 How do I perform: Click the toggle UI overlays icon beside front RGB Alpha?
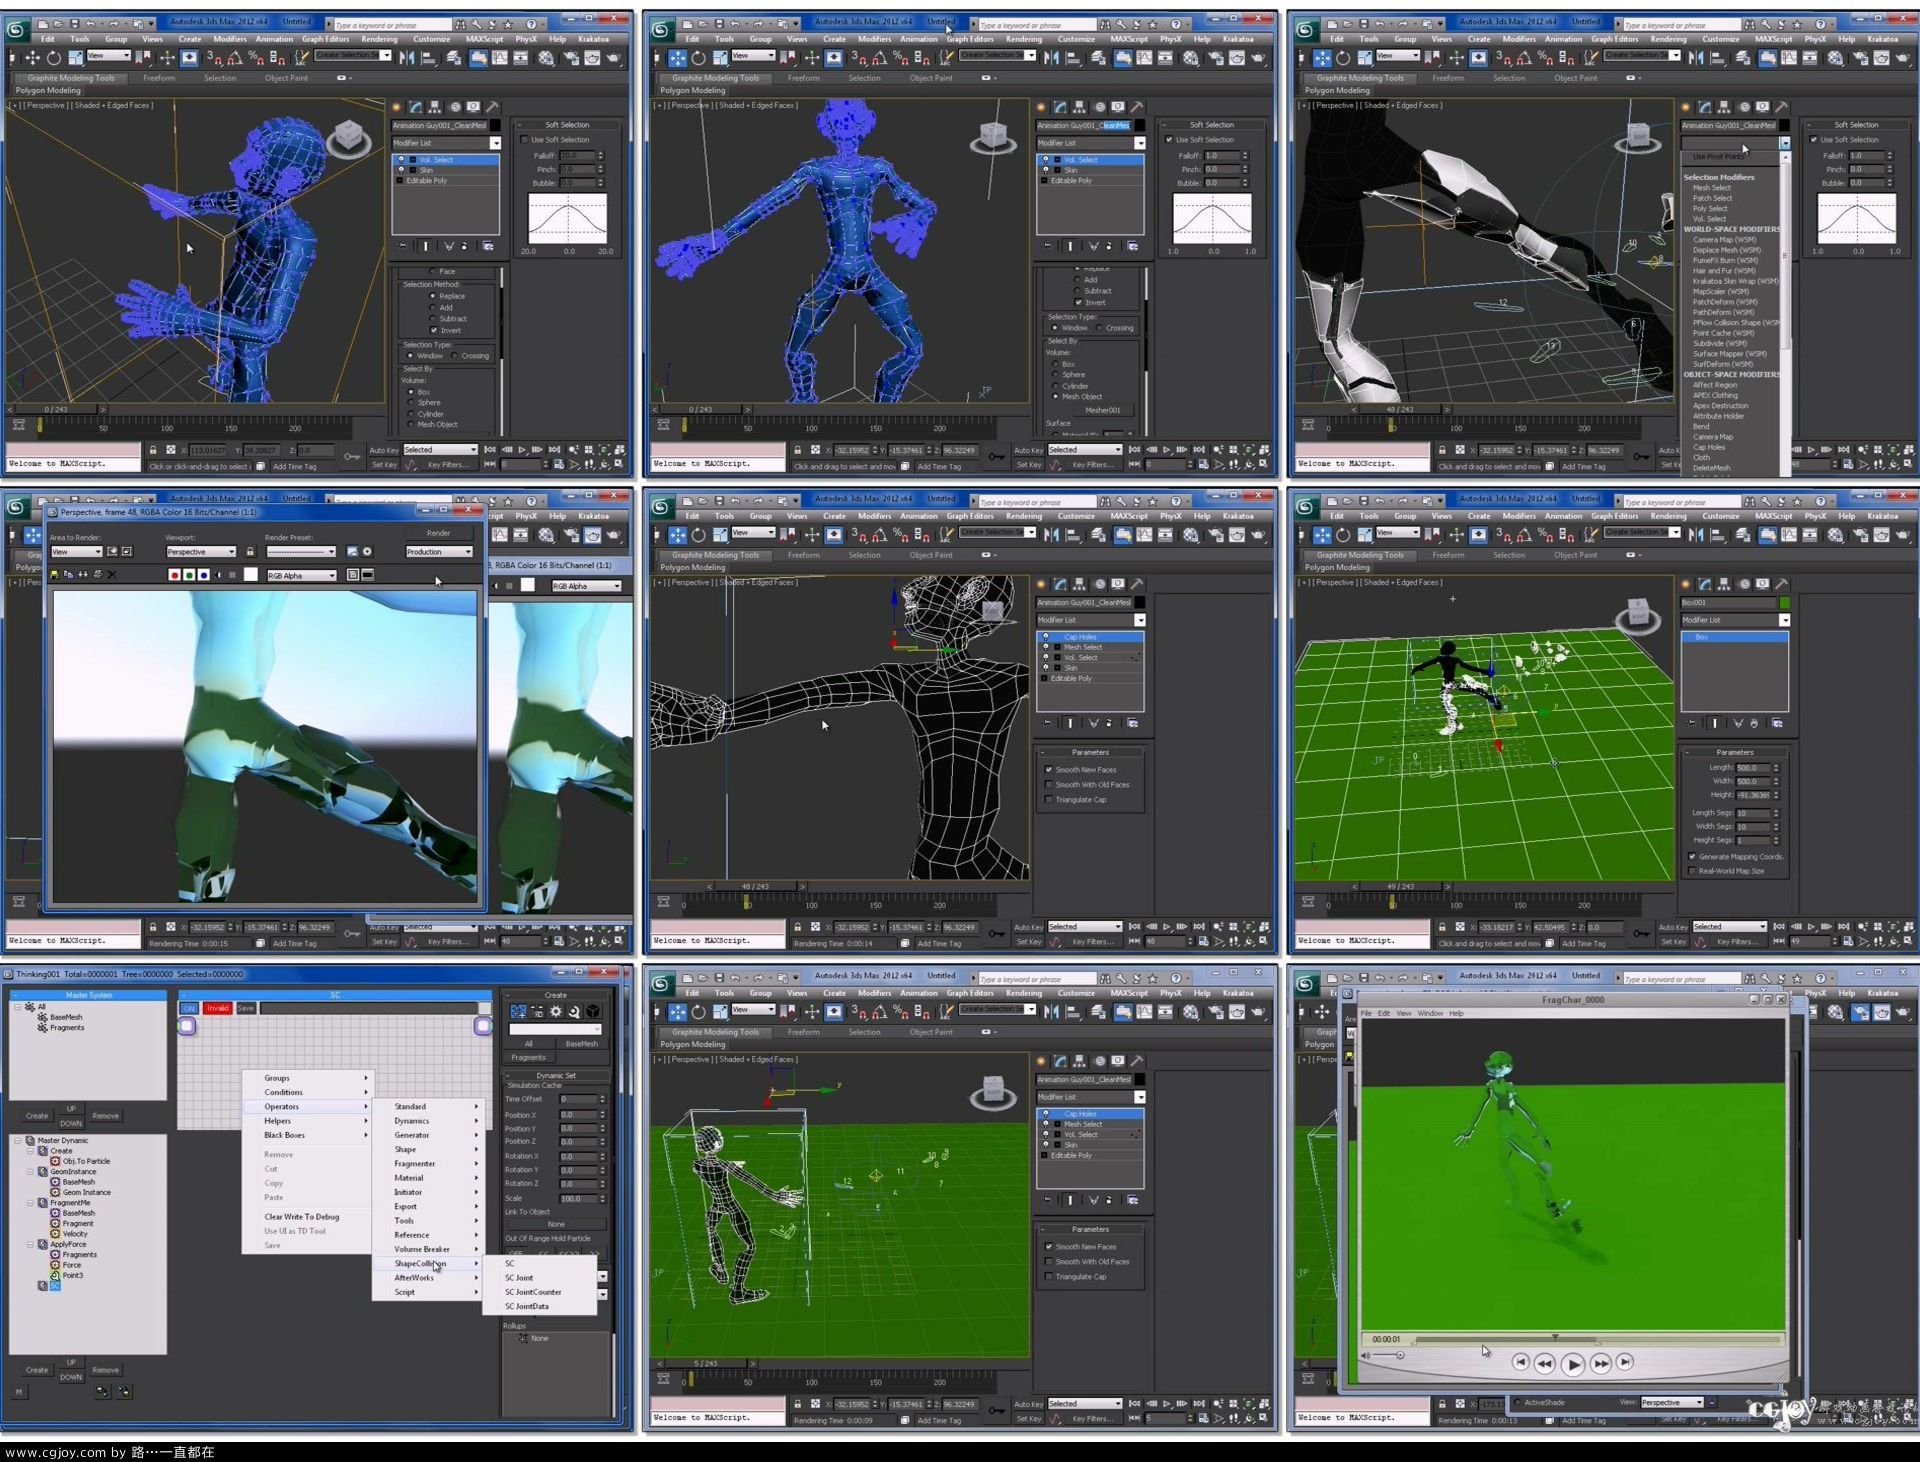click(x=353, y=575)
